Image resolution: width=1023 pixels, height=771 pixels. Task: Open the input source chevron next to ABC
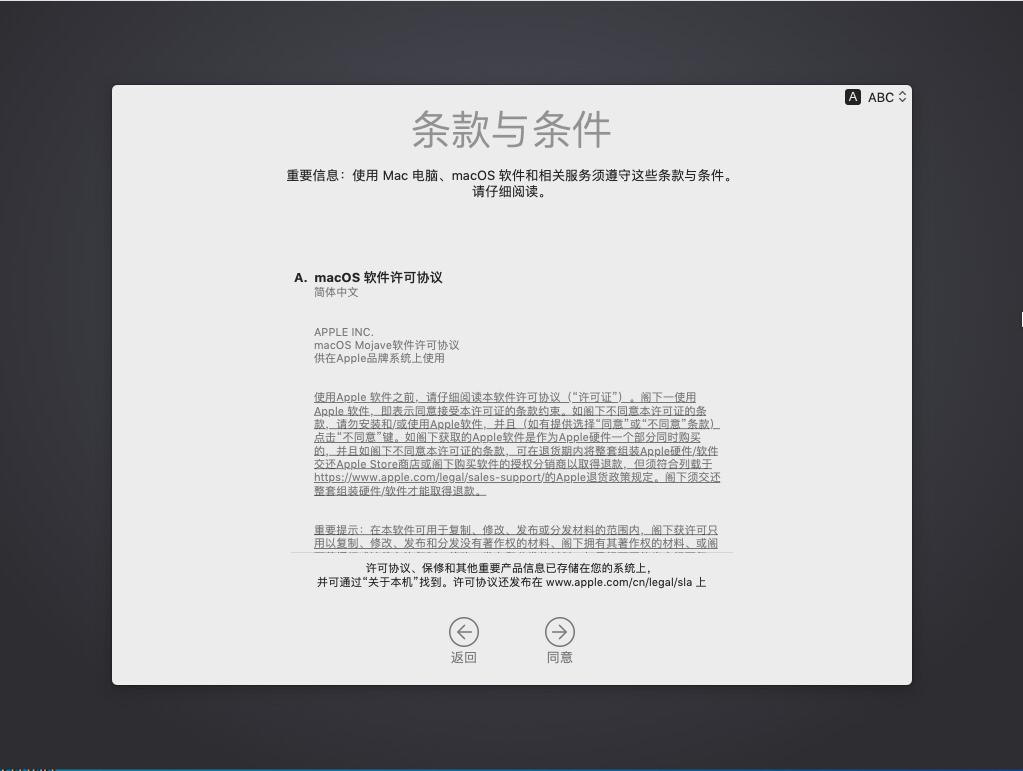901,97
